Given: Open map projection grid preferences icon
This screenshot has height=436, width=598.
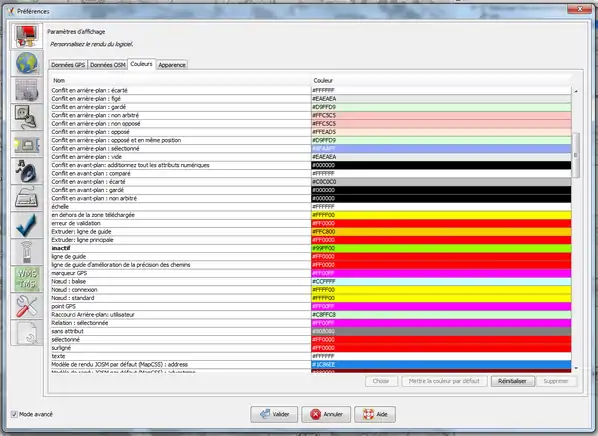Looking at the screenshot, I should tap(26, 90).
